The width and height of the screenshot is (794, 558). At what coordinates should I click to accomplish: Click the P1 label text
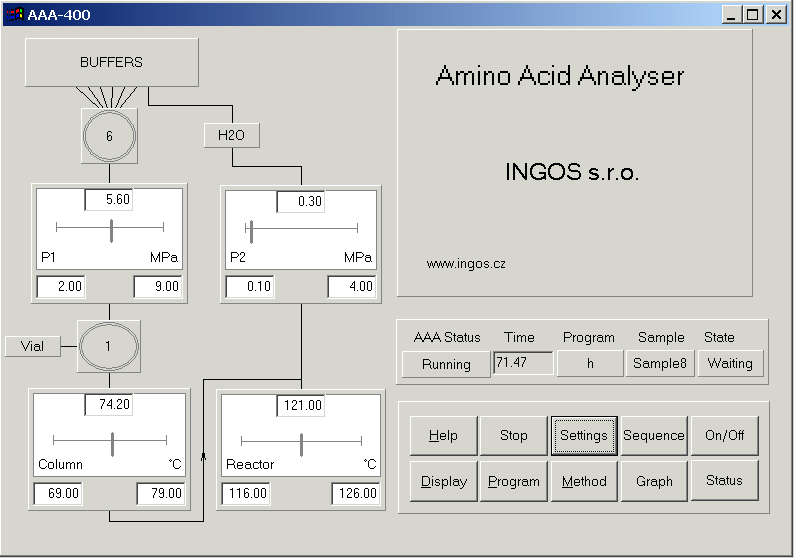pos(48,257)
